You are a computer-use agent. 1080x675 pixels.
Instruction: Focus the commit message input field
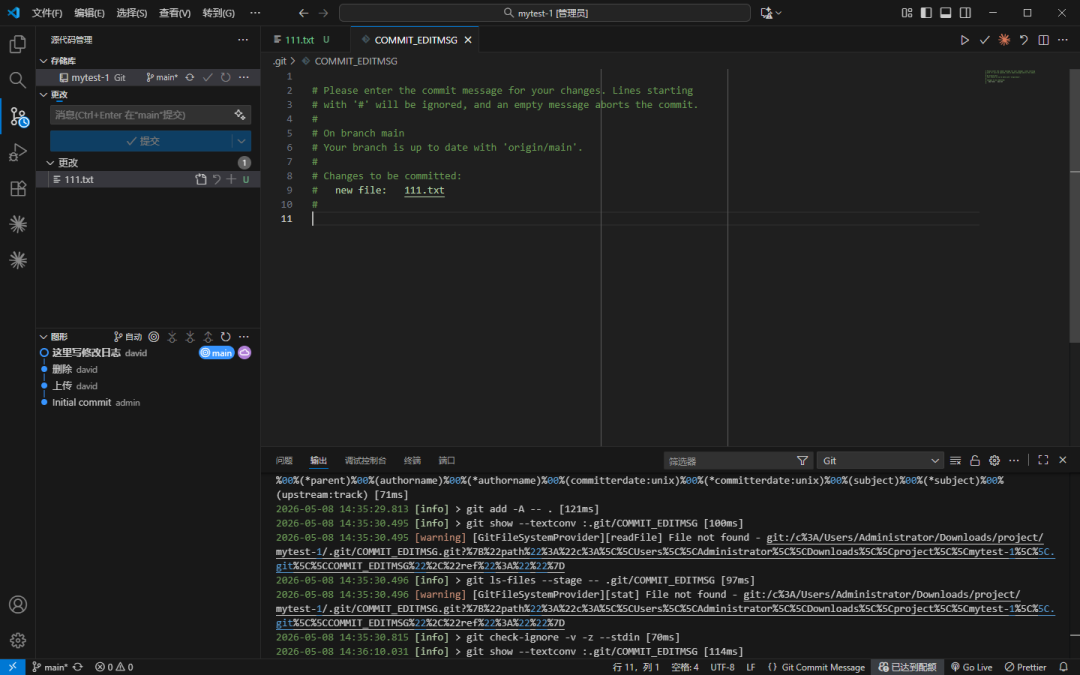[141, 114]
